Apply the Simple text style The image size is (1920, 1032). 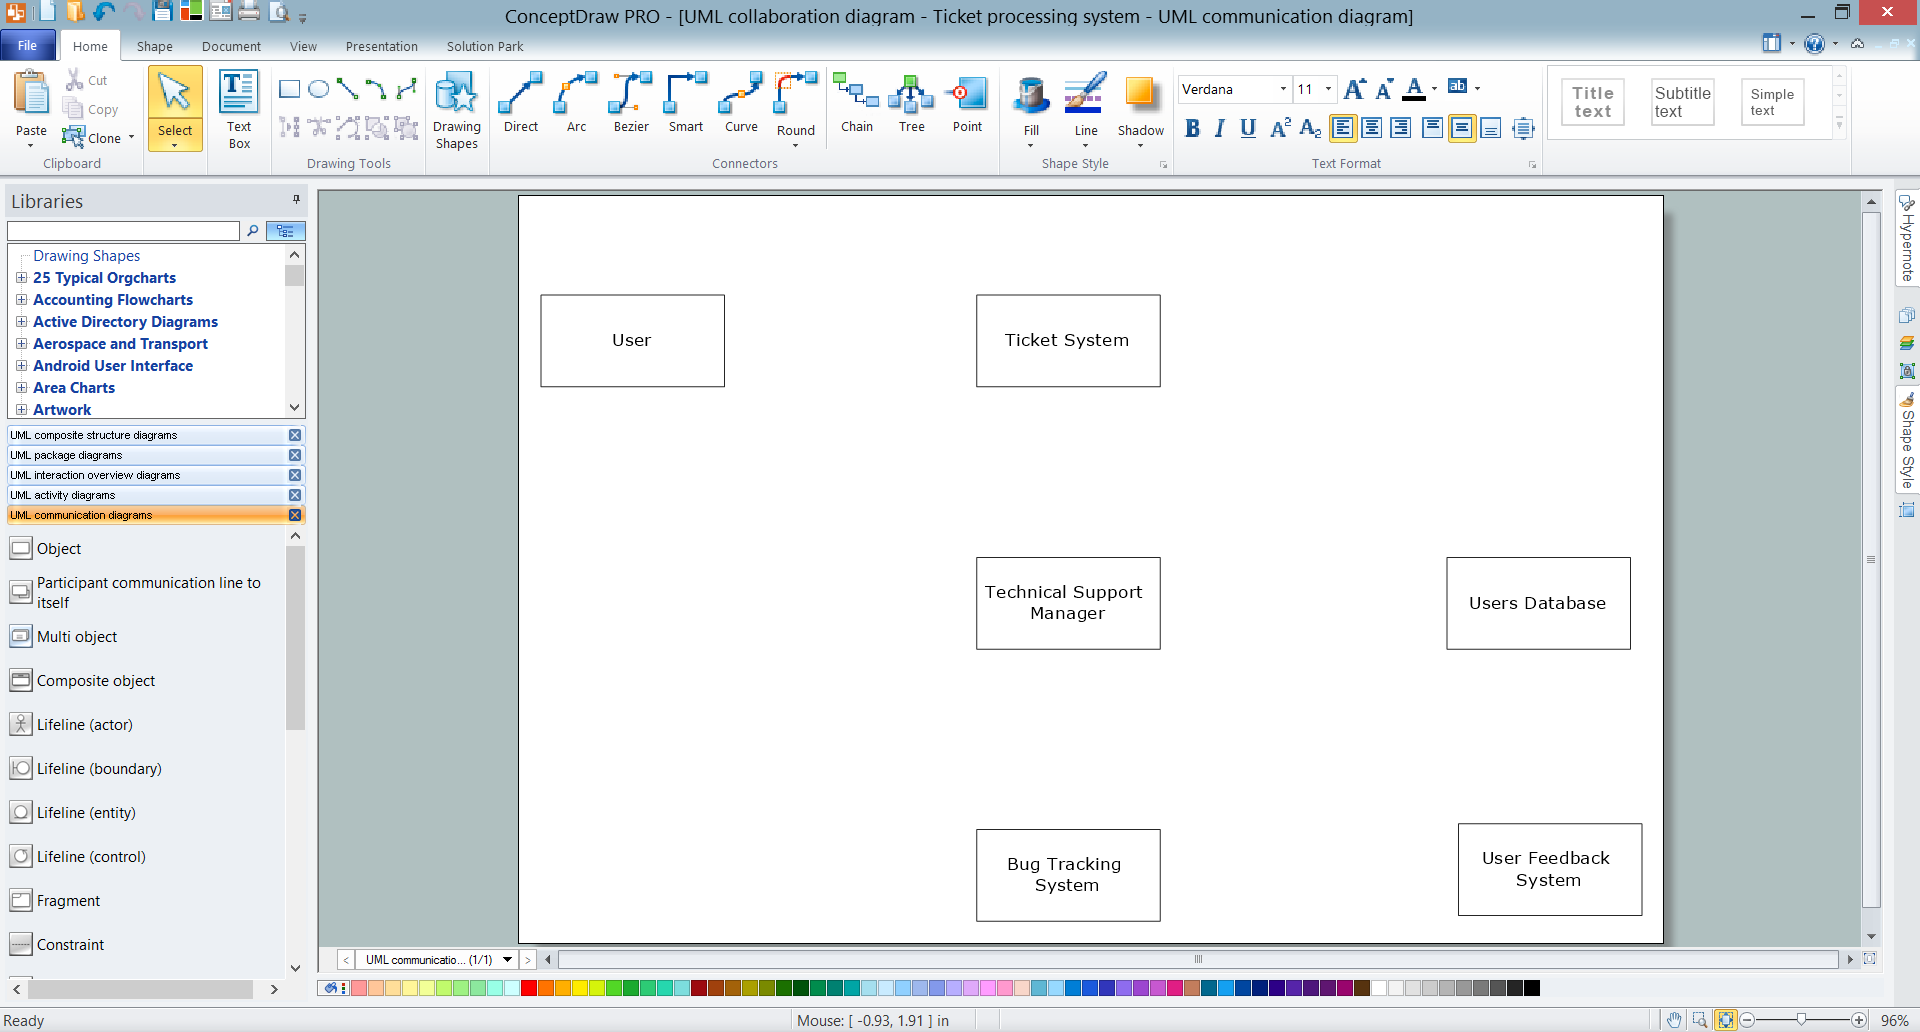(1772, 102)
